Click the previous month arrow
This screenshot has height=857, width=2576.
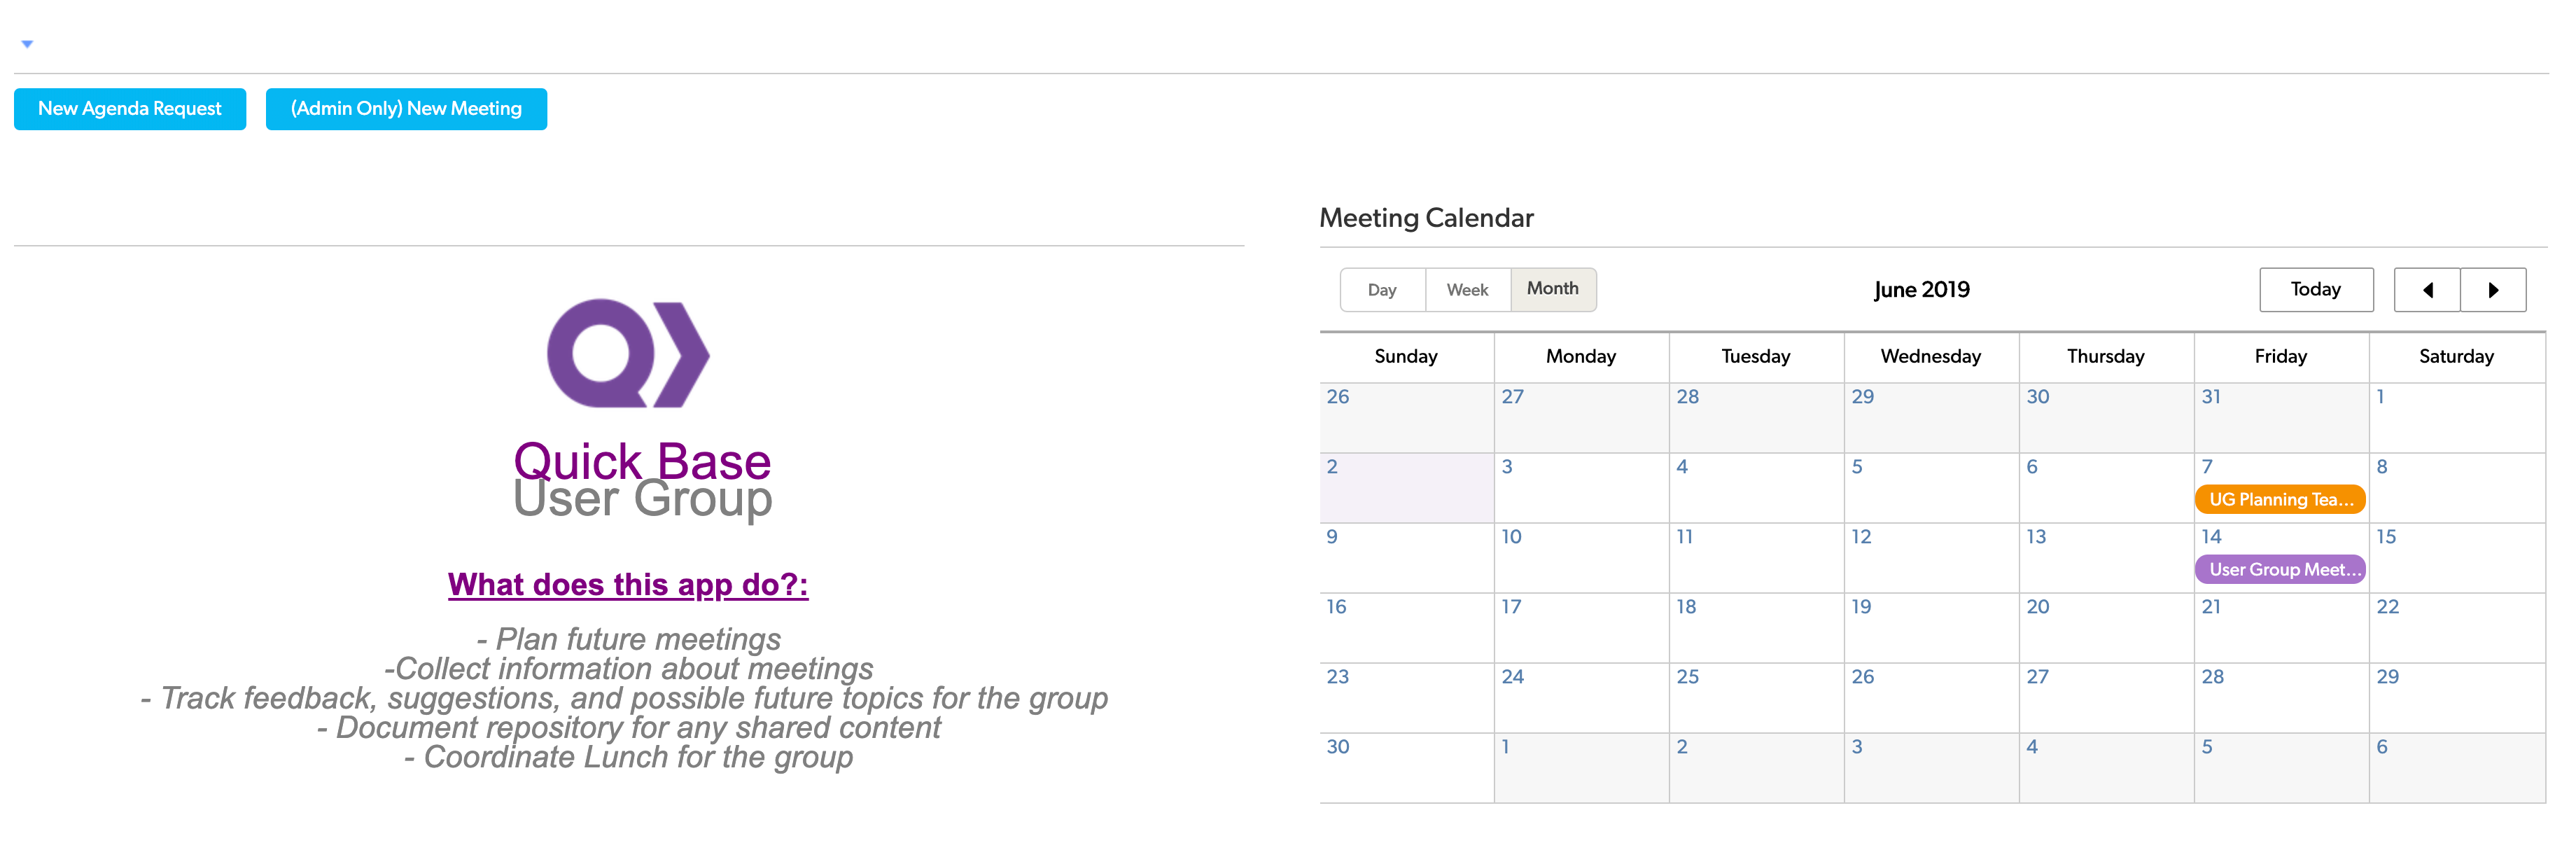click(x=2427, y=290)
